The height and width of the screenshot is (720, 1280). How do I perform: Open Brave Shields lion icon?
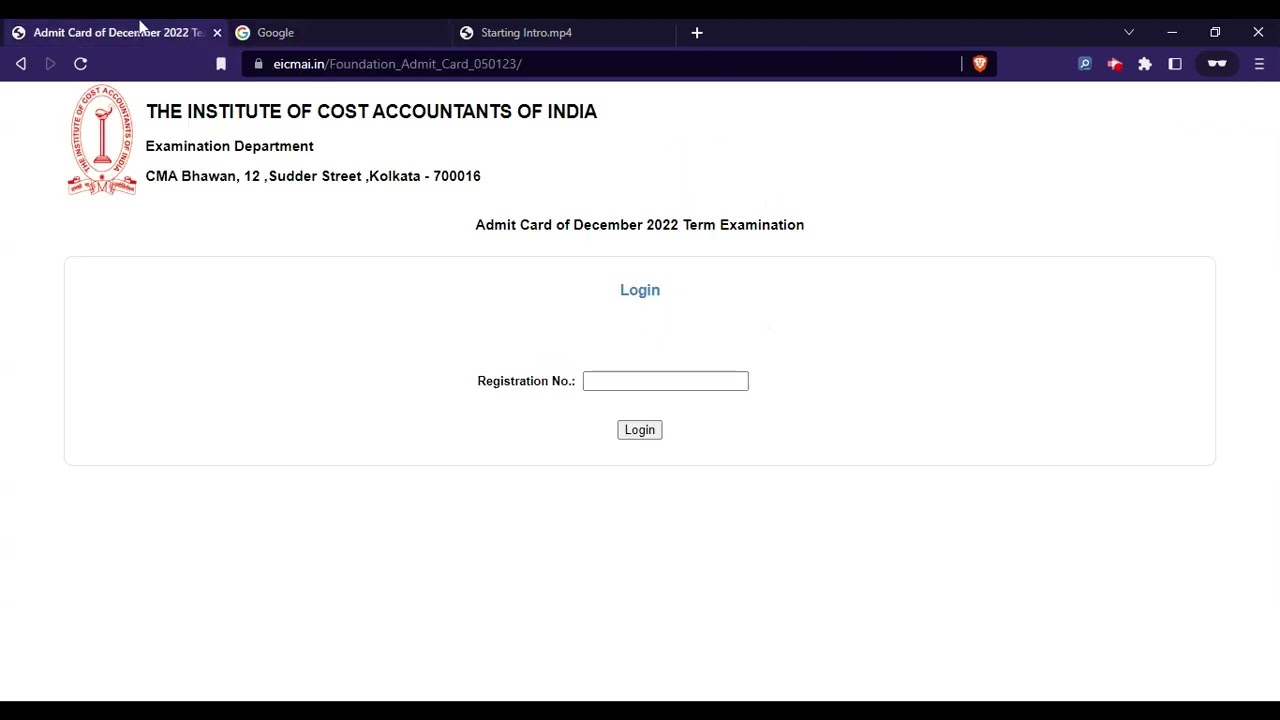[980, 64]
